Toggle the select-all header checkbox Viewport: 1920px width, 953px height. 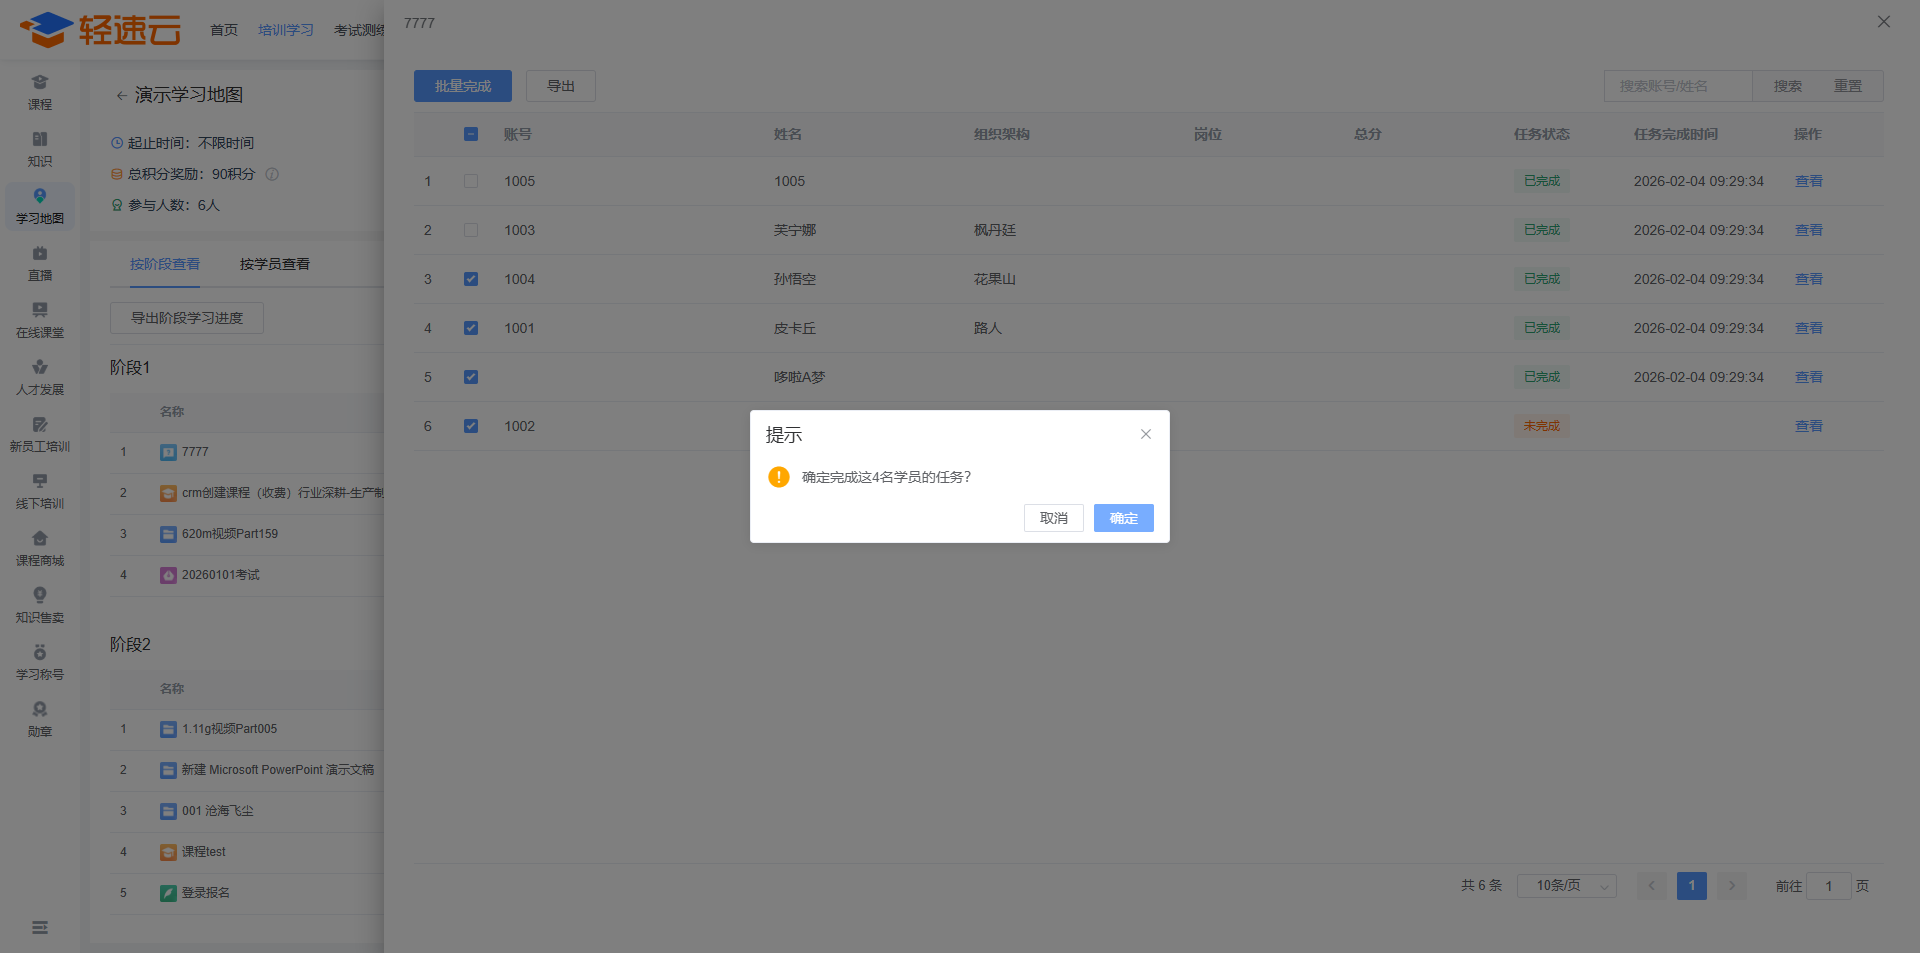(x=471, y=134)
